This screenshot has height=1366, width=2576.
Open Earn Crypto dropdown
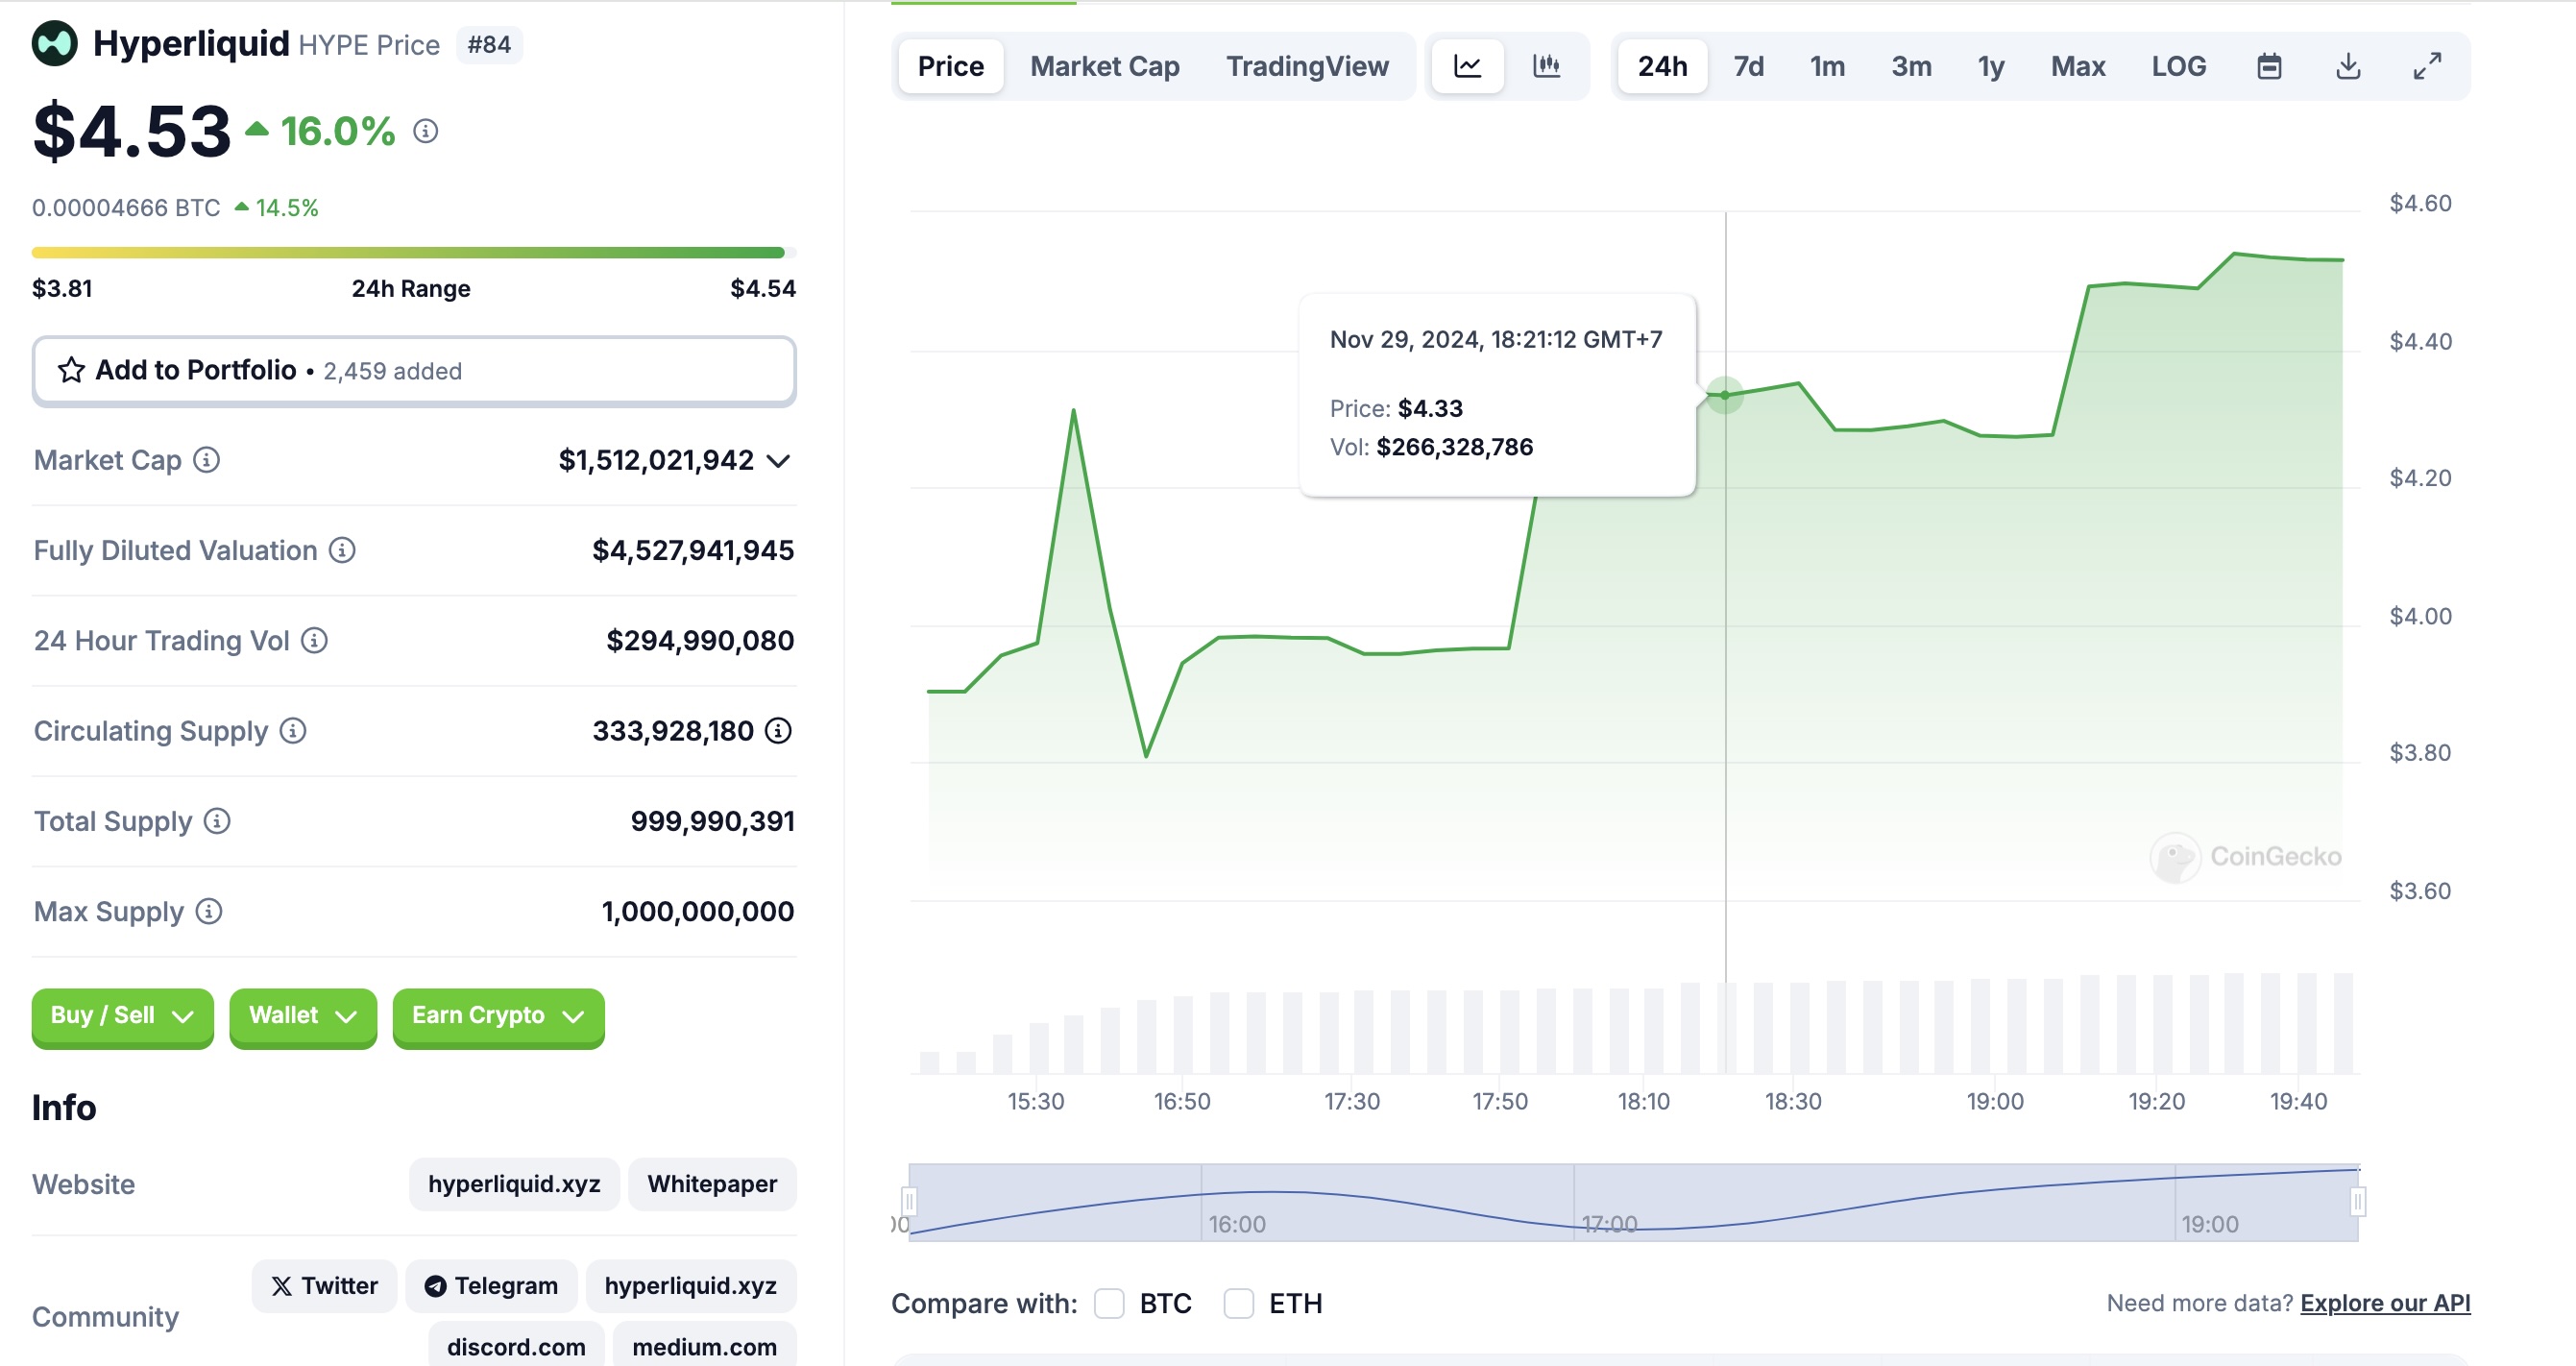click(x=498, y=1016)
